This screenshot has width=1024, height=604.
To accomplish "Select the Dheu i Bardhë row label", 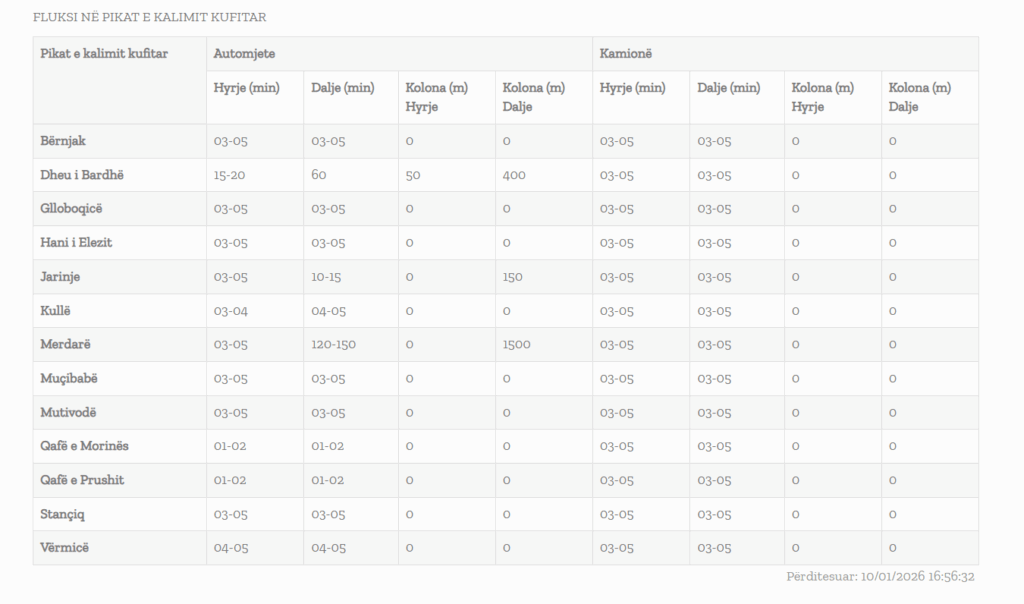I will pos(82,175).
